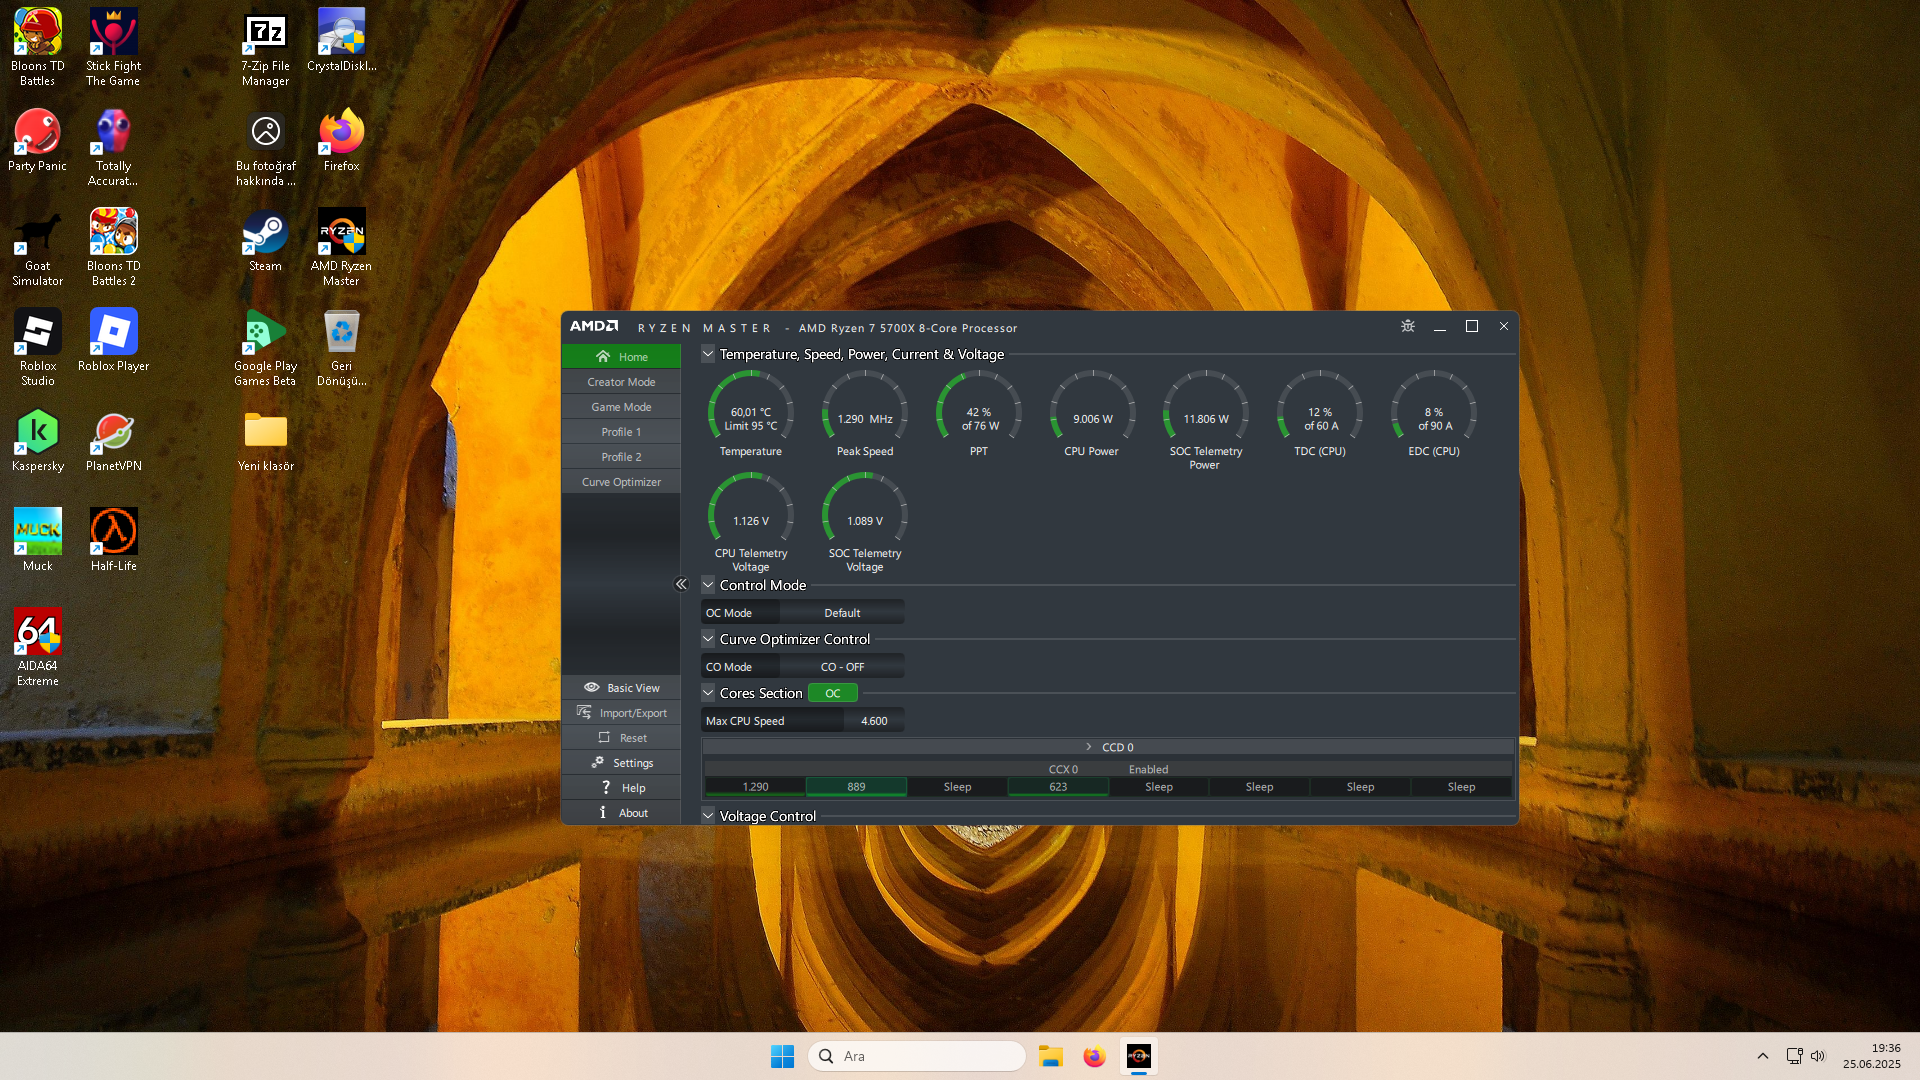Open Ryzen Master Settings
1920x1080 pixels.
click(x=621, y=763)
